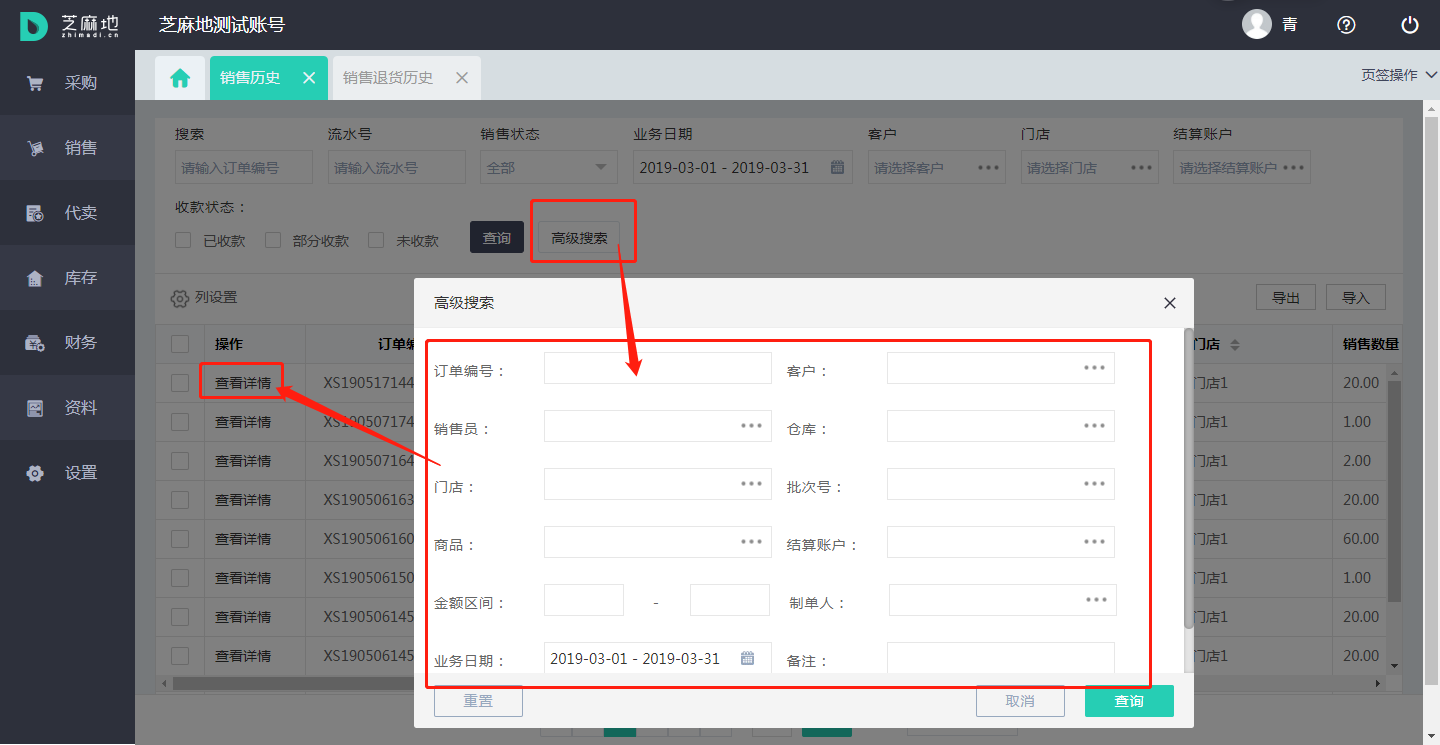
Task: Close the 销售退货历史 tab
Action: pyautogui.click(x=462, y=78)
